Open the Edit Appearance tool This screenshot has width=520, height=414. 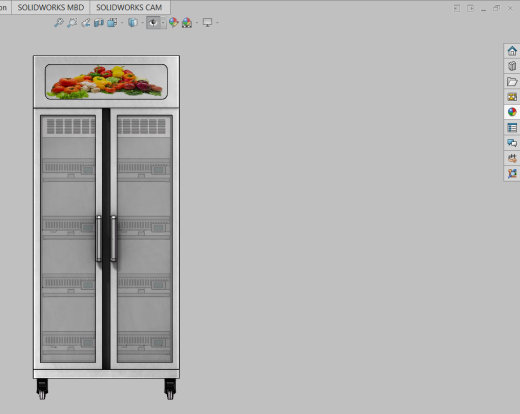(173, 23)
